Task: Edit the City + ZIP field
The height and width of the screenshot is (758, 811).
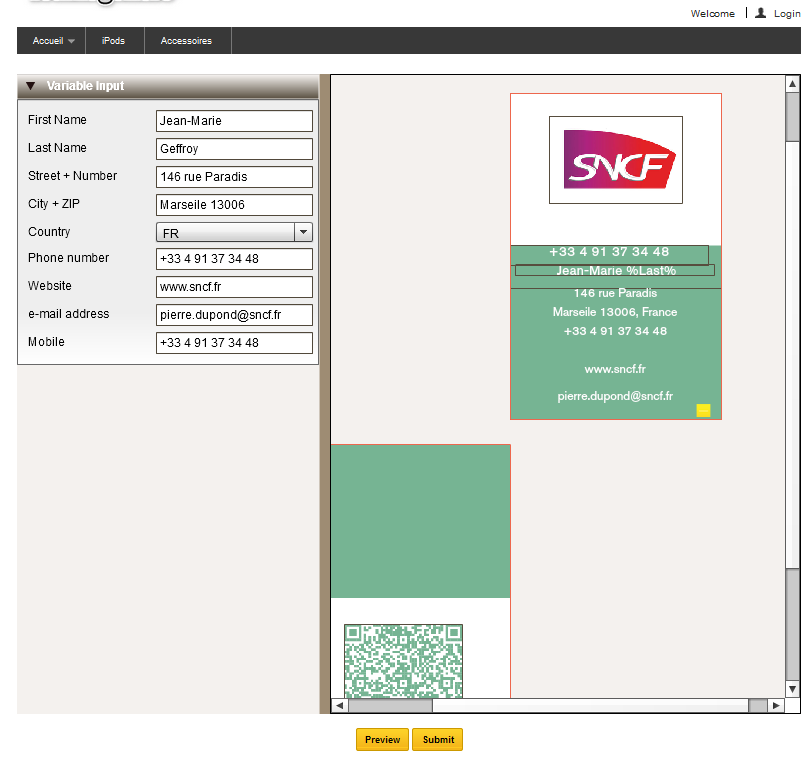Action: 234,205
